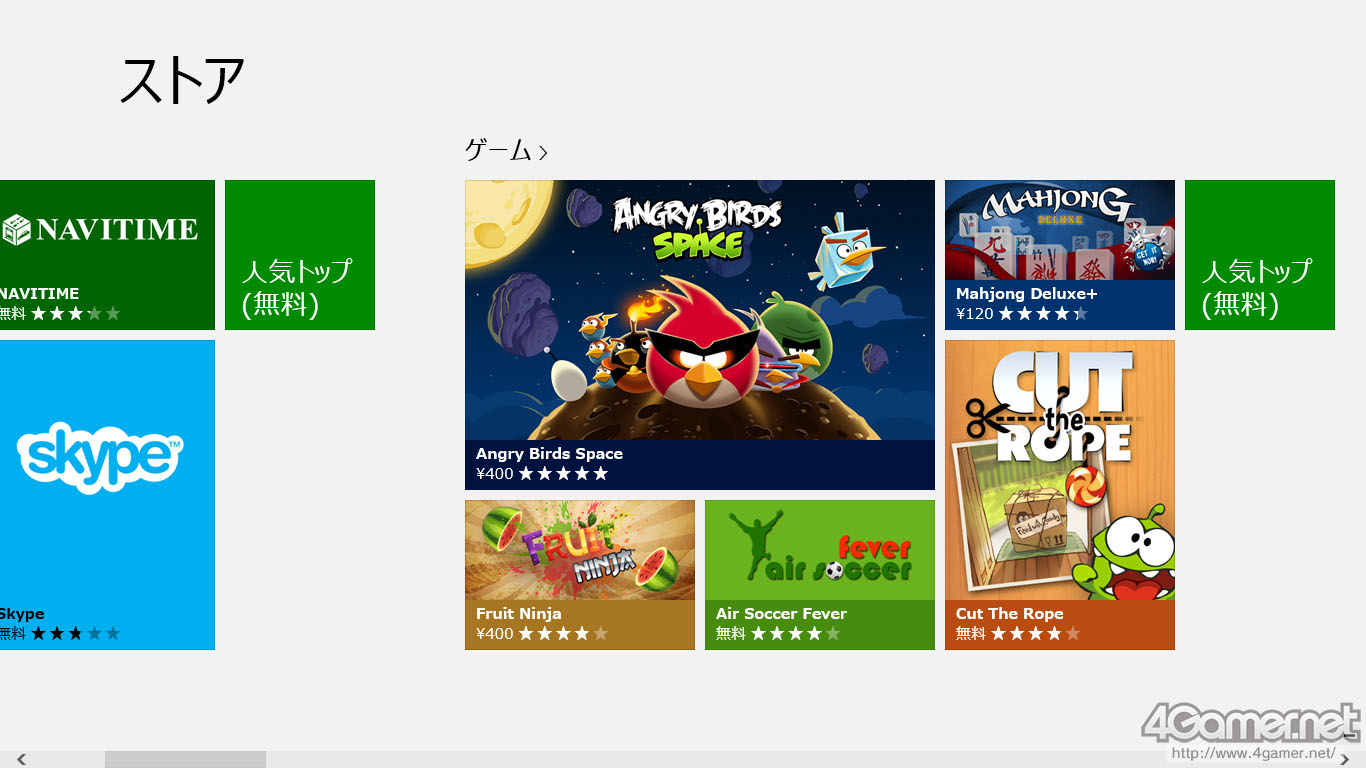The height and width of the screenshot is (768, 1366).
Task: Open 人気トップ (無料) tile beside NAVITIME
Action: (x=300, y=255)
